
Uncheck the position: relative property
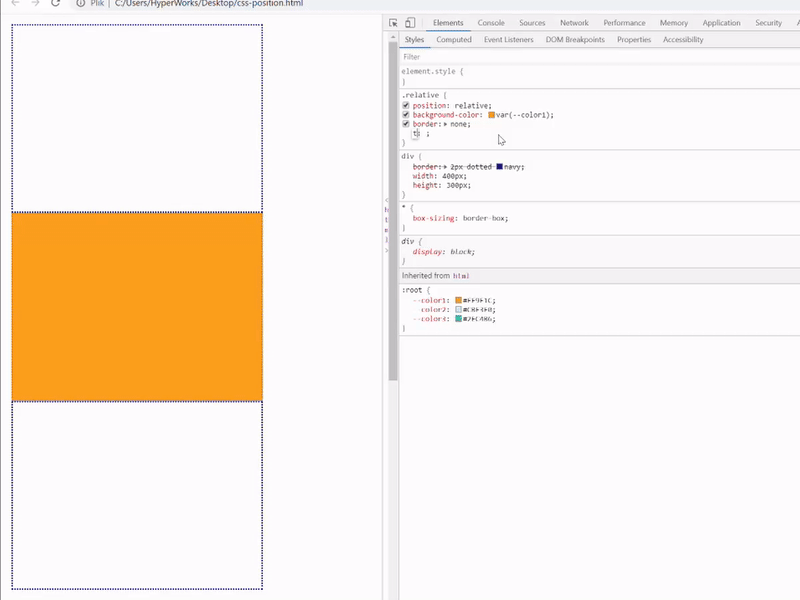click(406, 105)
